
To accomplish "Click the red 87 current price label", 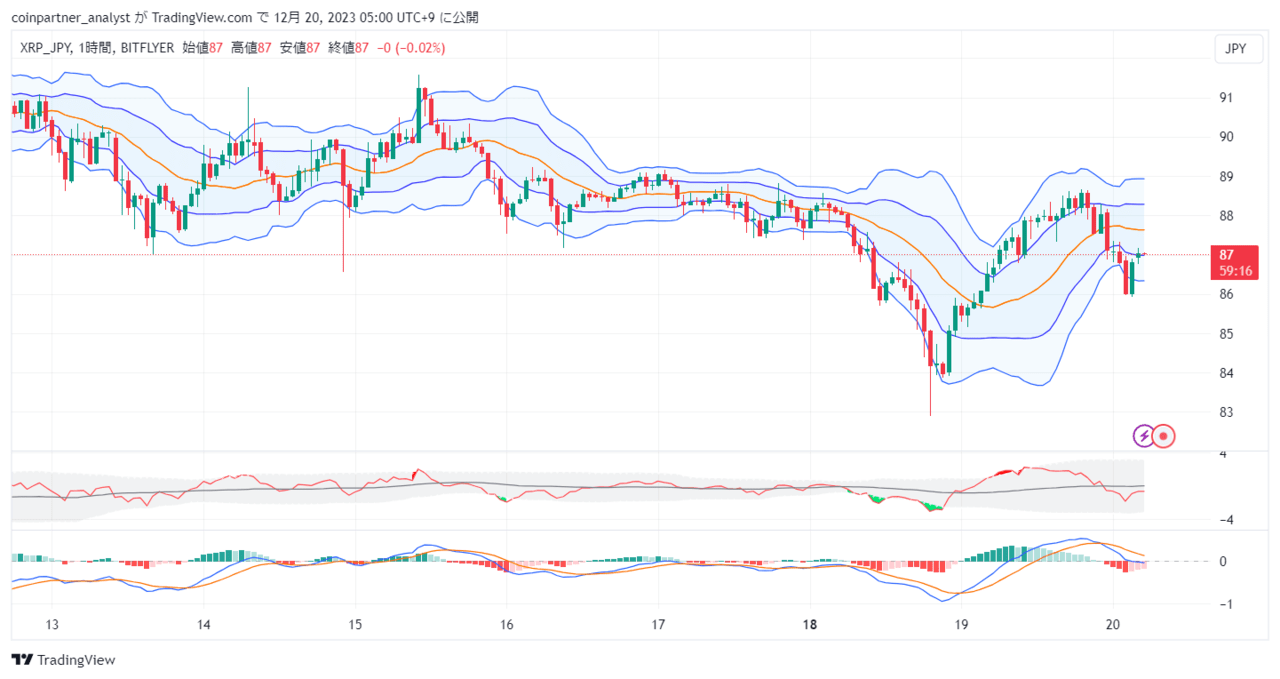I will click(1226, 255).
